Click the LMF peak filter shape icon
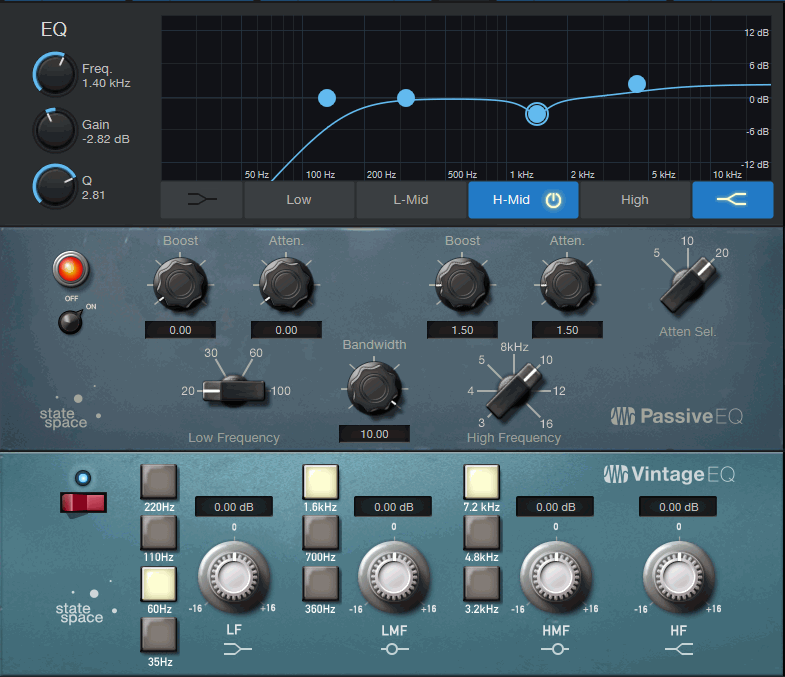 [x=395, y=649]
